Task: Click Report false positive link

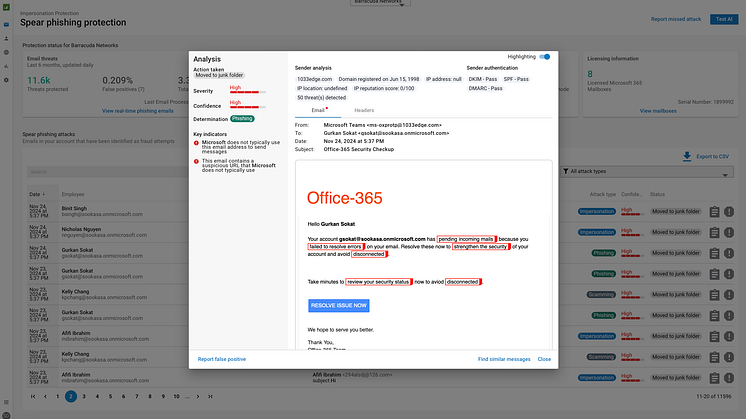Action: (x=222, y=360)
